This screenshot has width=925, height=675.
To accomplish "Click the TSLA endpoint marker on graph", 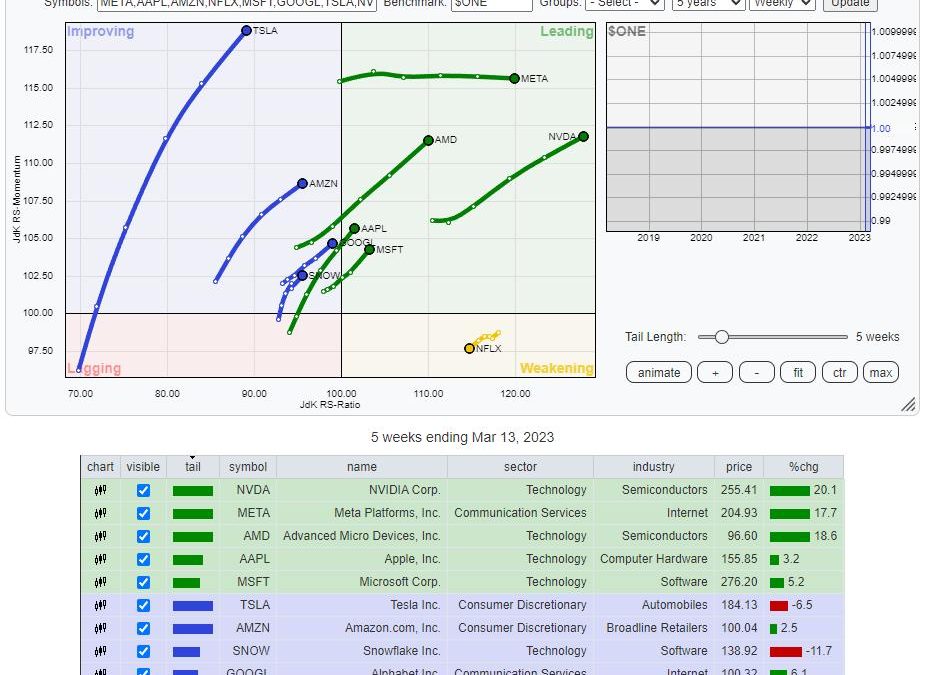I will pyautogui.click(x=247, y=31).
